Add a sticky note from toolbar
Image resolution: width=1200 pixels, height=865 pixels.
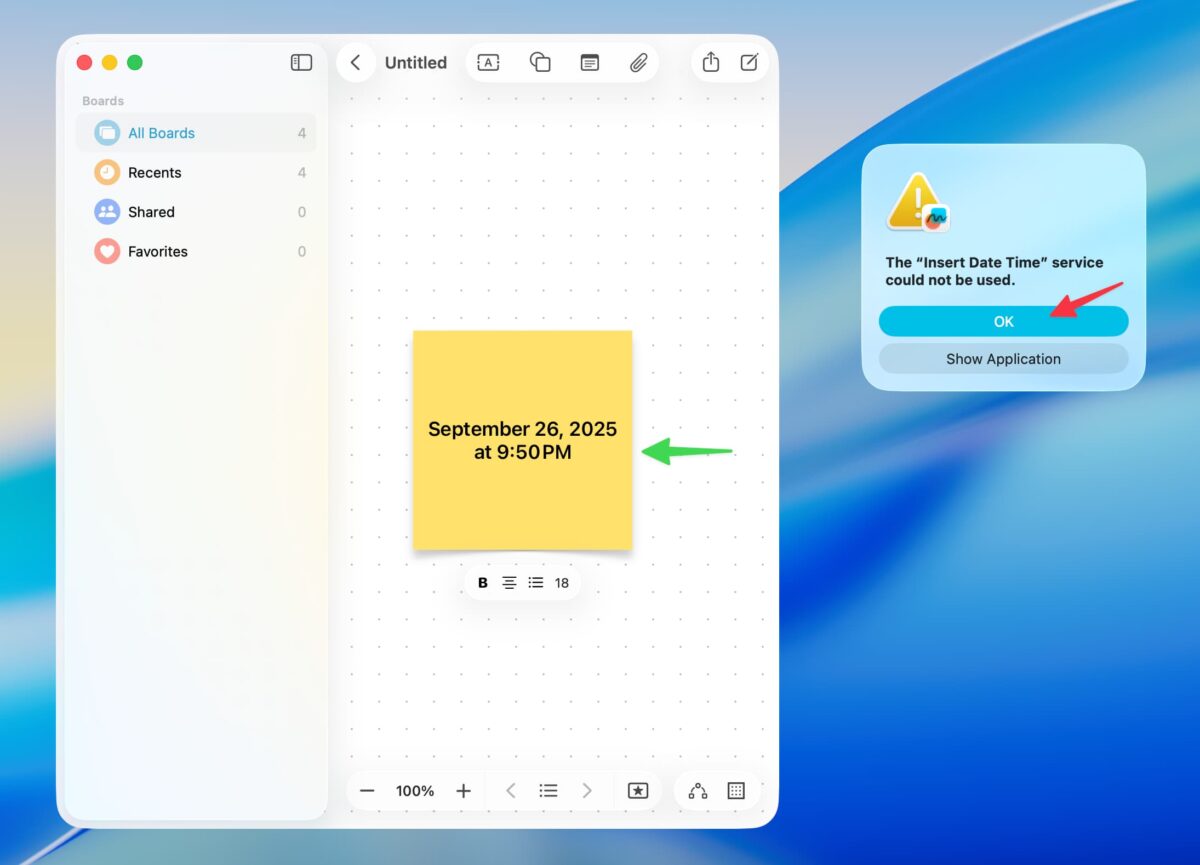tap(590, 62)
